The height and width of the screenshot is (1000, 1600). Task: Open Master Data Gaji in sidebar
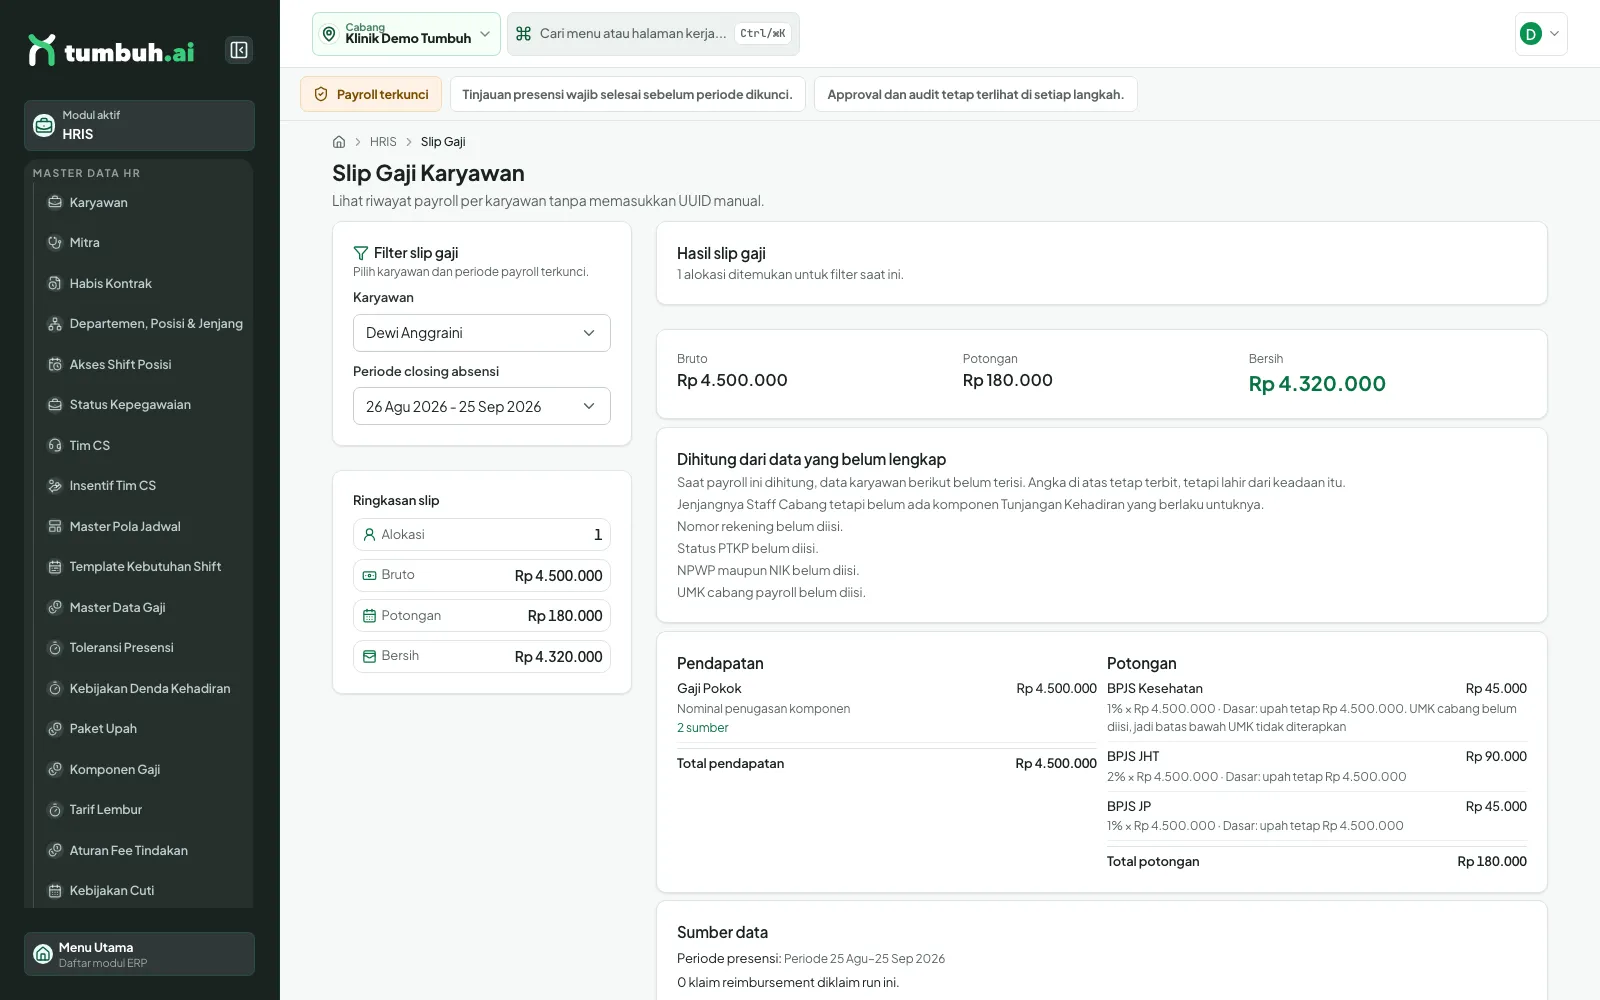[139, 608]
